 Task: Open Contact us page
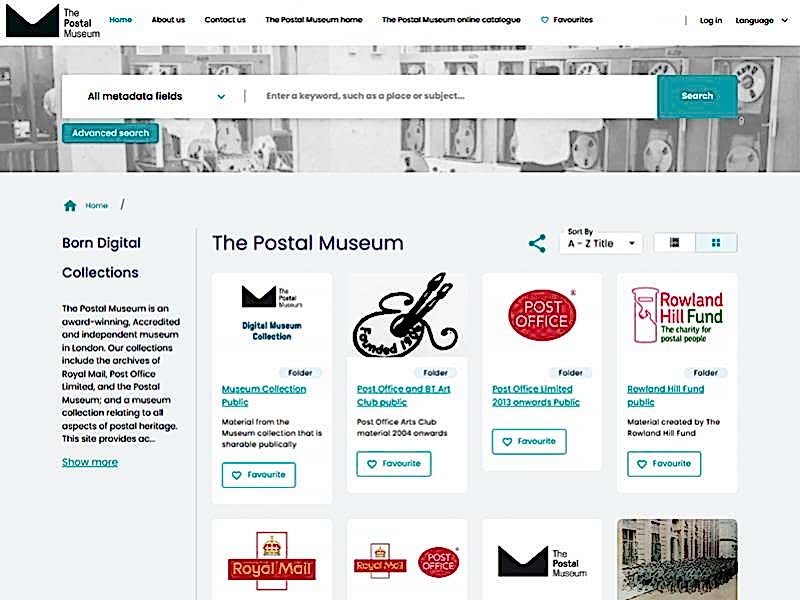pos(225,20)
